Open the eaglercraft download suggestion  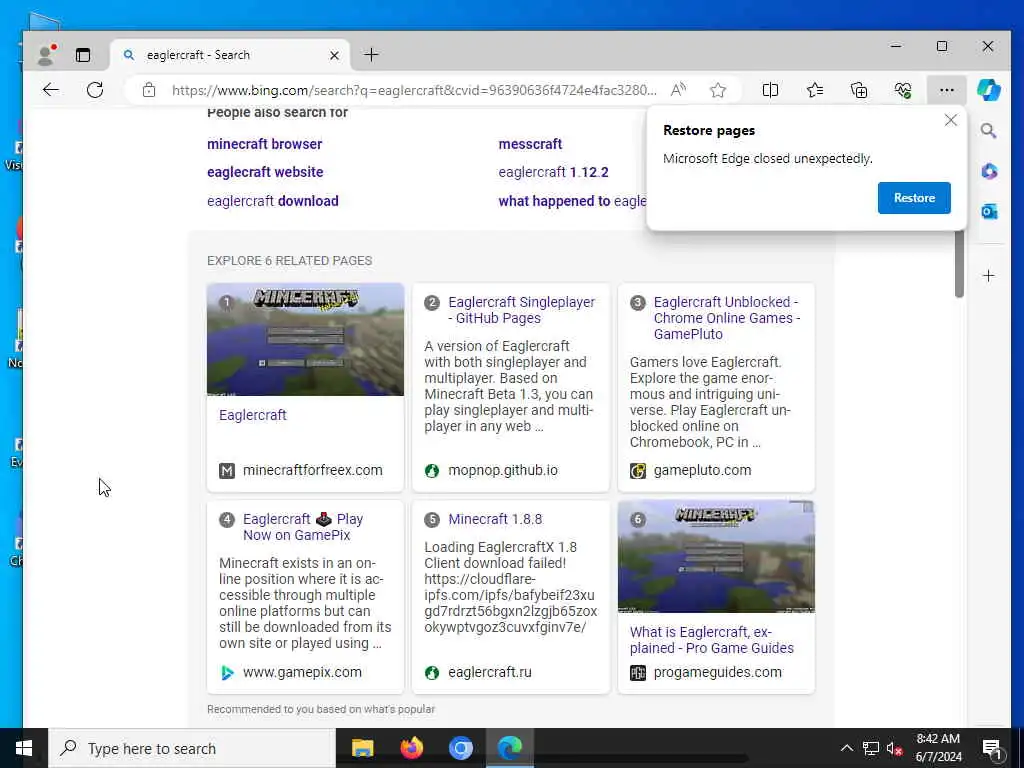point(273,201)
